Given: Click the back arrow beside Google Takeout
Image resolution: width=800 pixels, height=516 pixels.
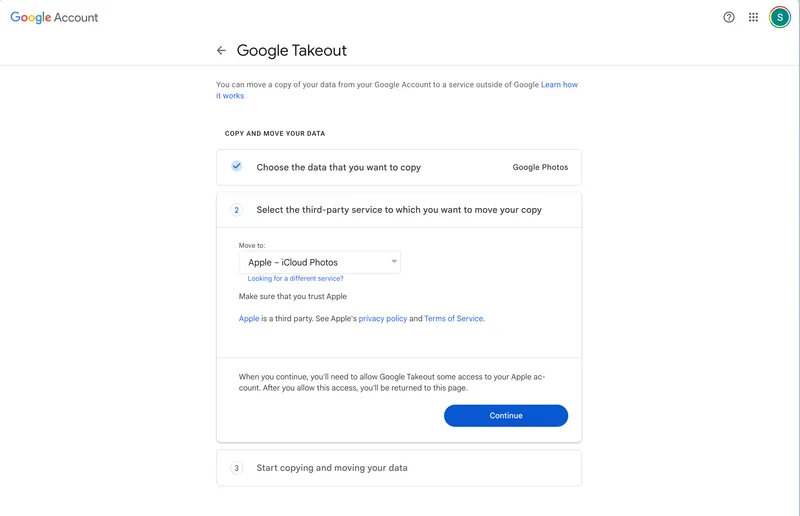Looking at the screenshot, I should point(221,51).
